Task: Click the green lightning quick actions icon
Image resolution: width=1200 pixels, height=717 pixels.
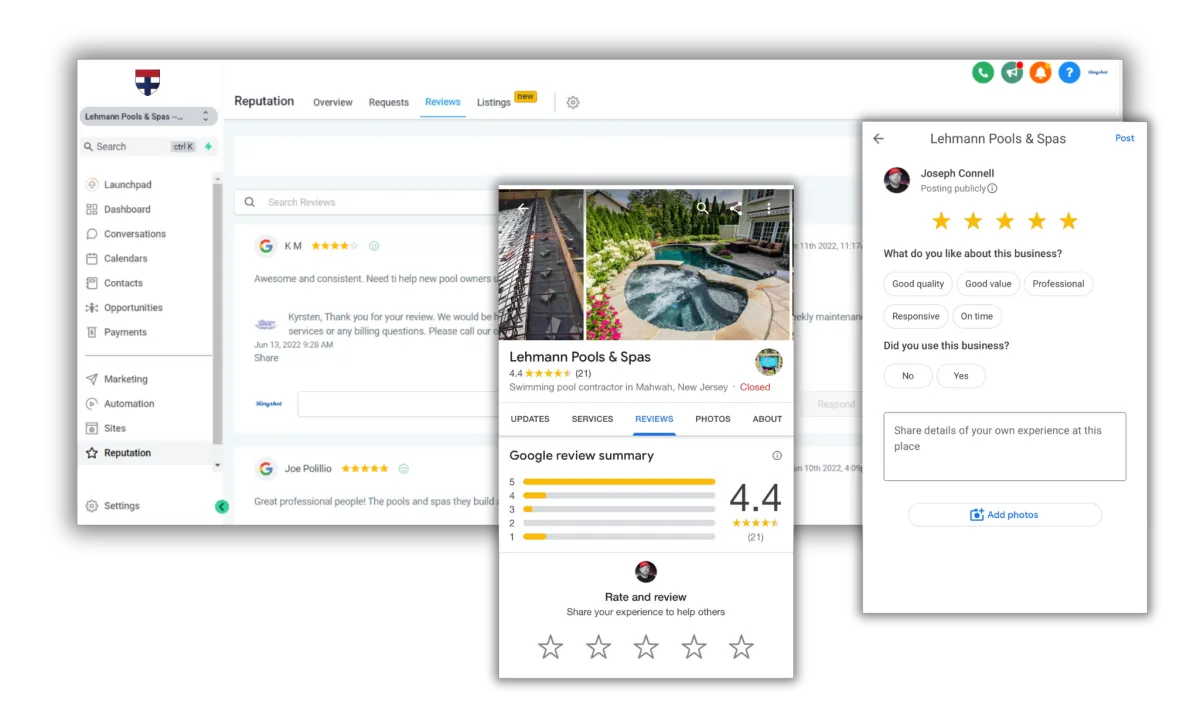Action: tap(208, 146)
